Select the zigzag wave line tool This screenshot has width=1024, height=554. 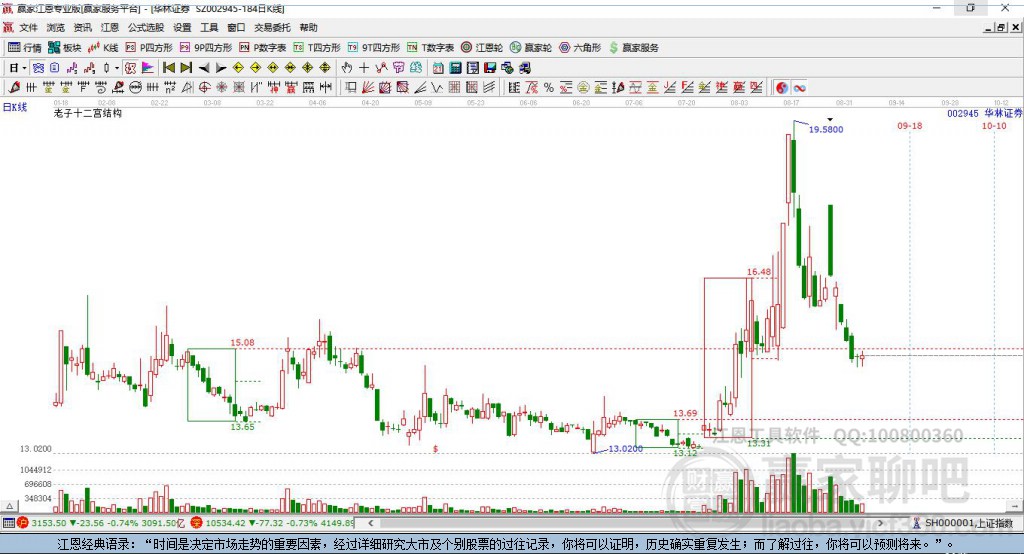pyautogui.click(x=437, y=88)
